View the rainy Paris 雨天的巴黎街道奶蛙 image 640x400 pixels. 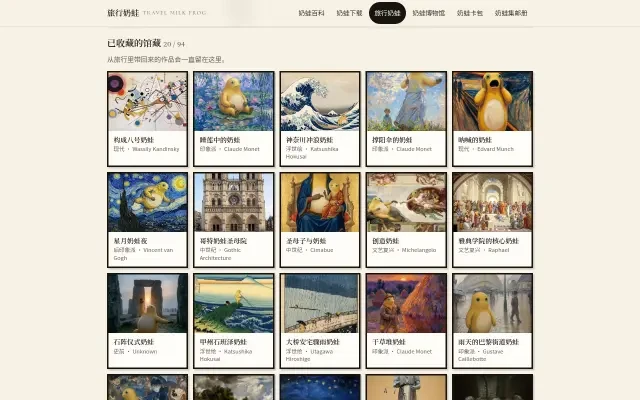coord(493,304)
